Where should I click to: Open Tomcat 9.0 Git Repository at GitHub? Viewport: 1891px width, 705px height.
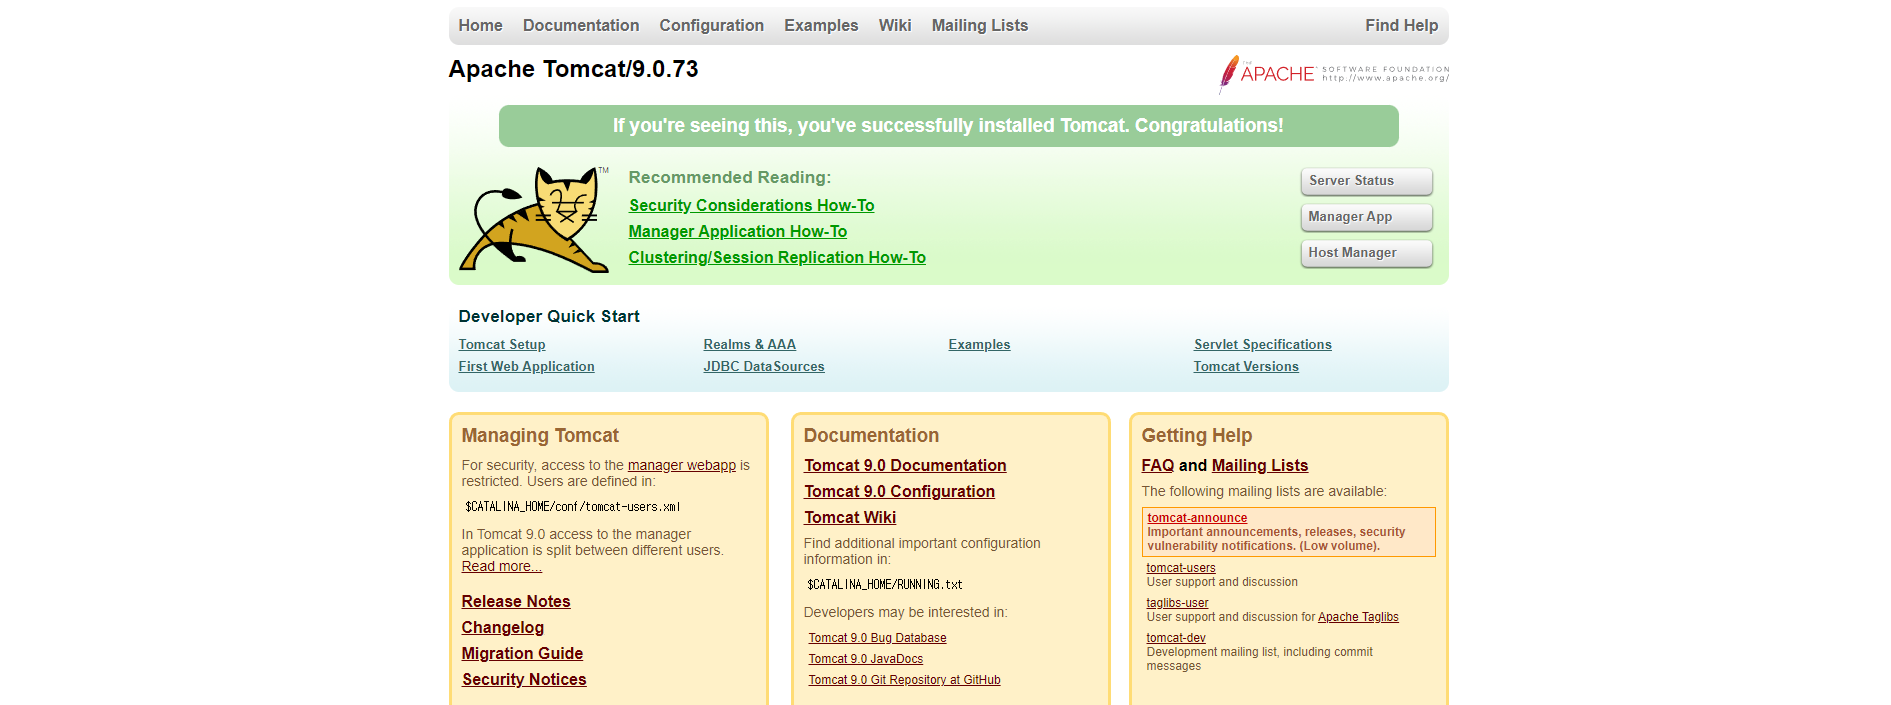tap(904, 680)
